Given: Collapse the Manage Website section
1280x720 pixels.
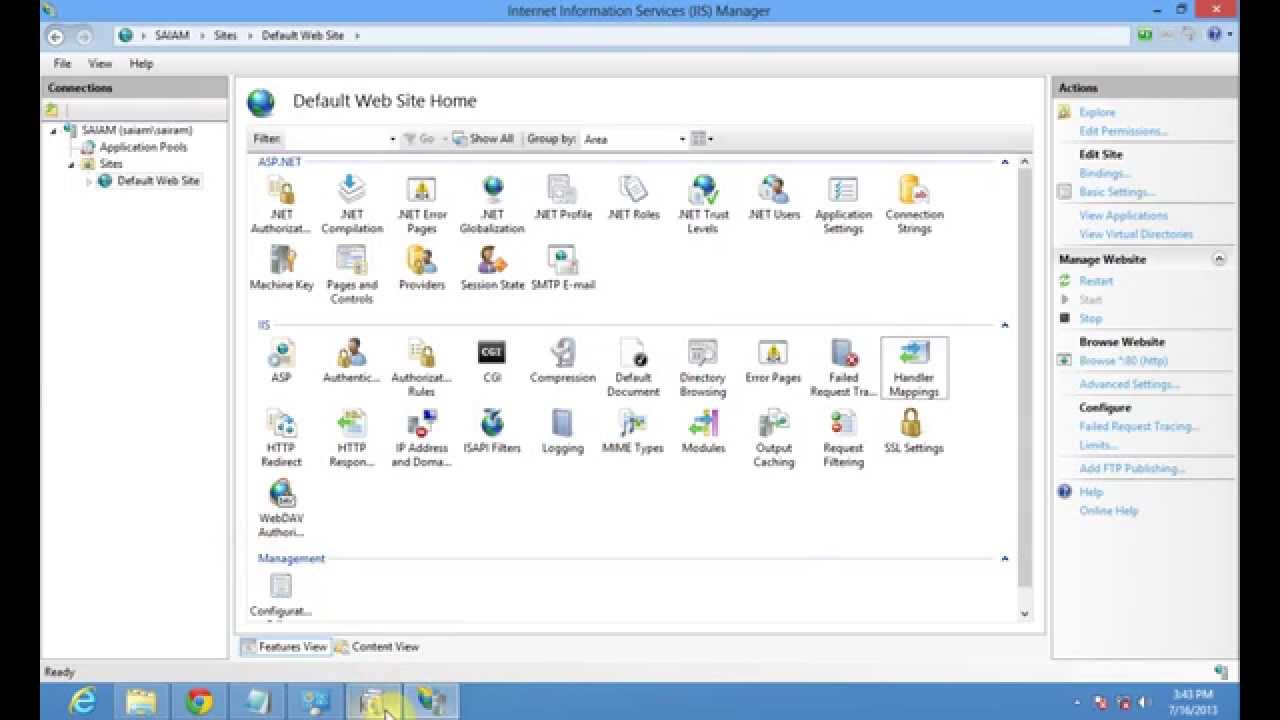Looking at the screenshot, I should [x=1219, y=259].
